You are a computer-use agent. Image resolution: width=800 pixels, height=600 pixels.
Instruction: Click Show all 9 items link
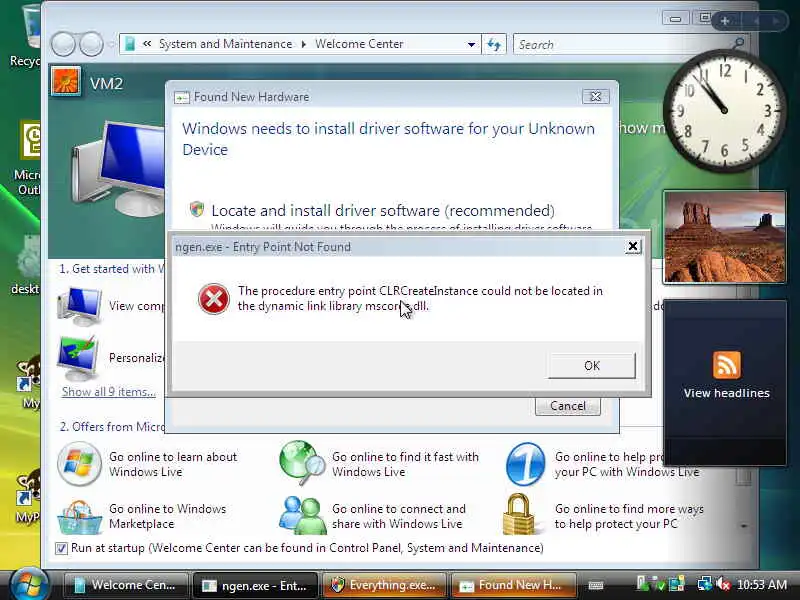click(x=109, y=392)
